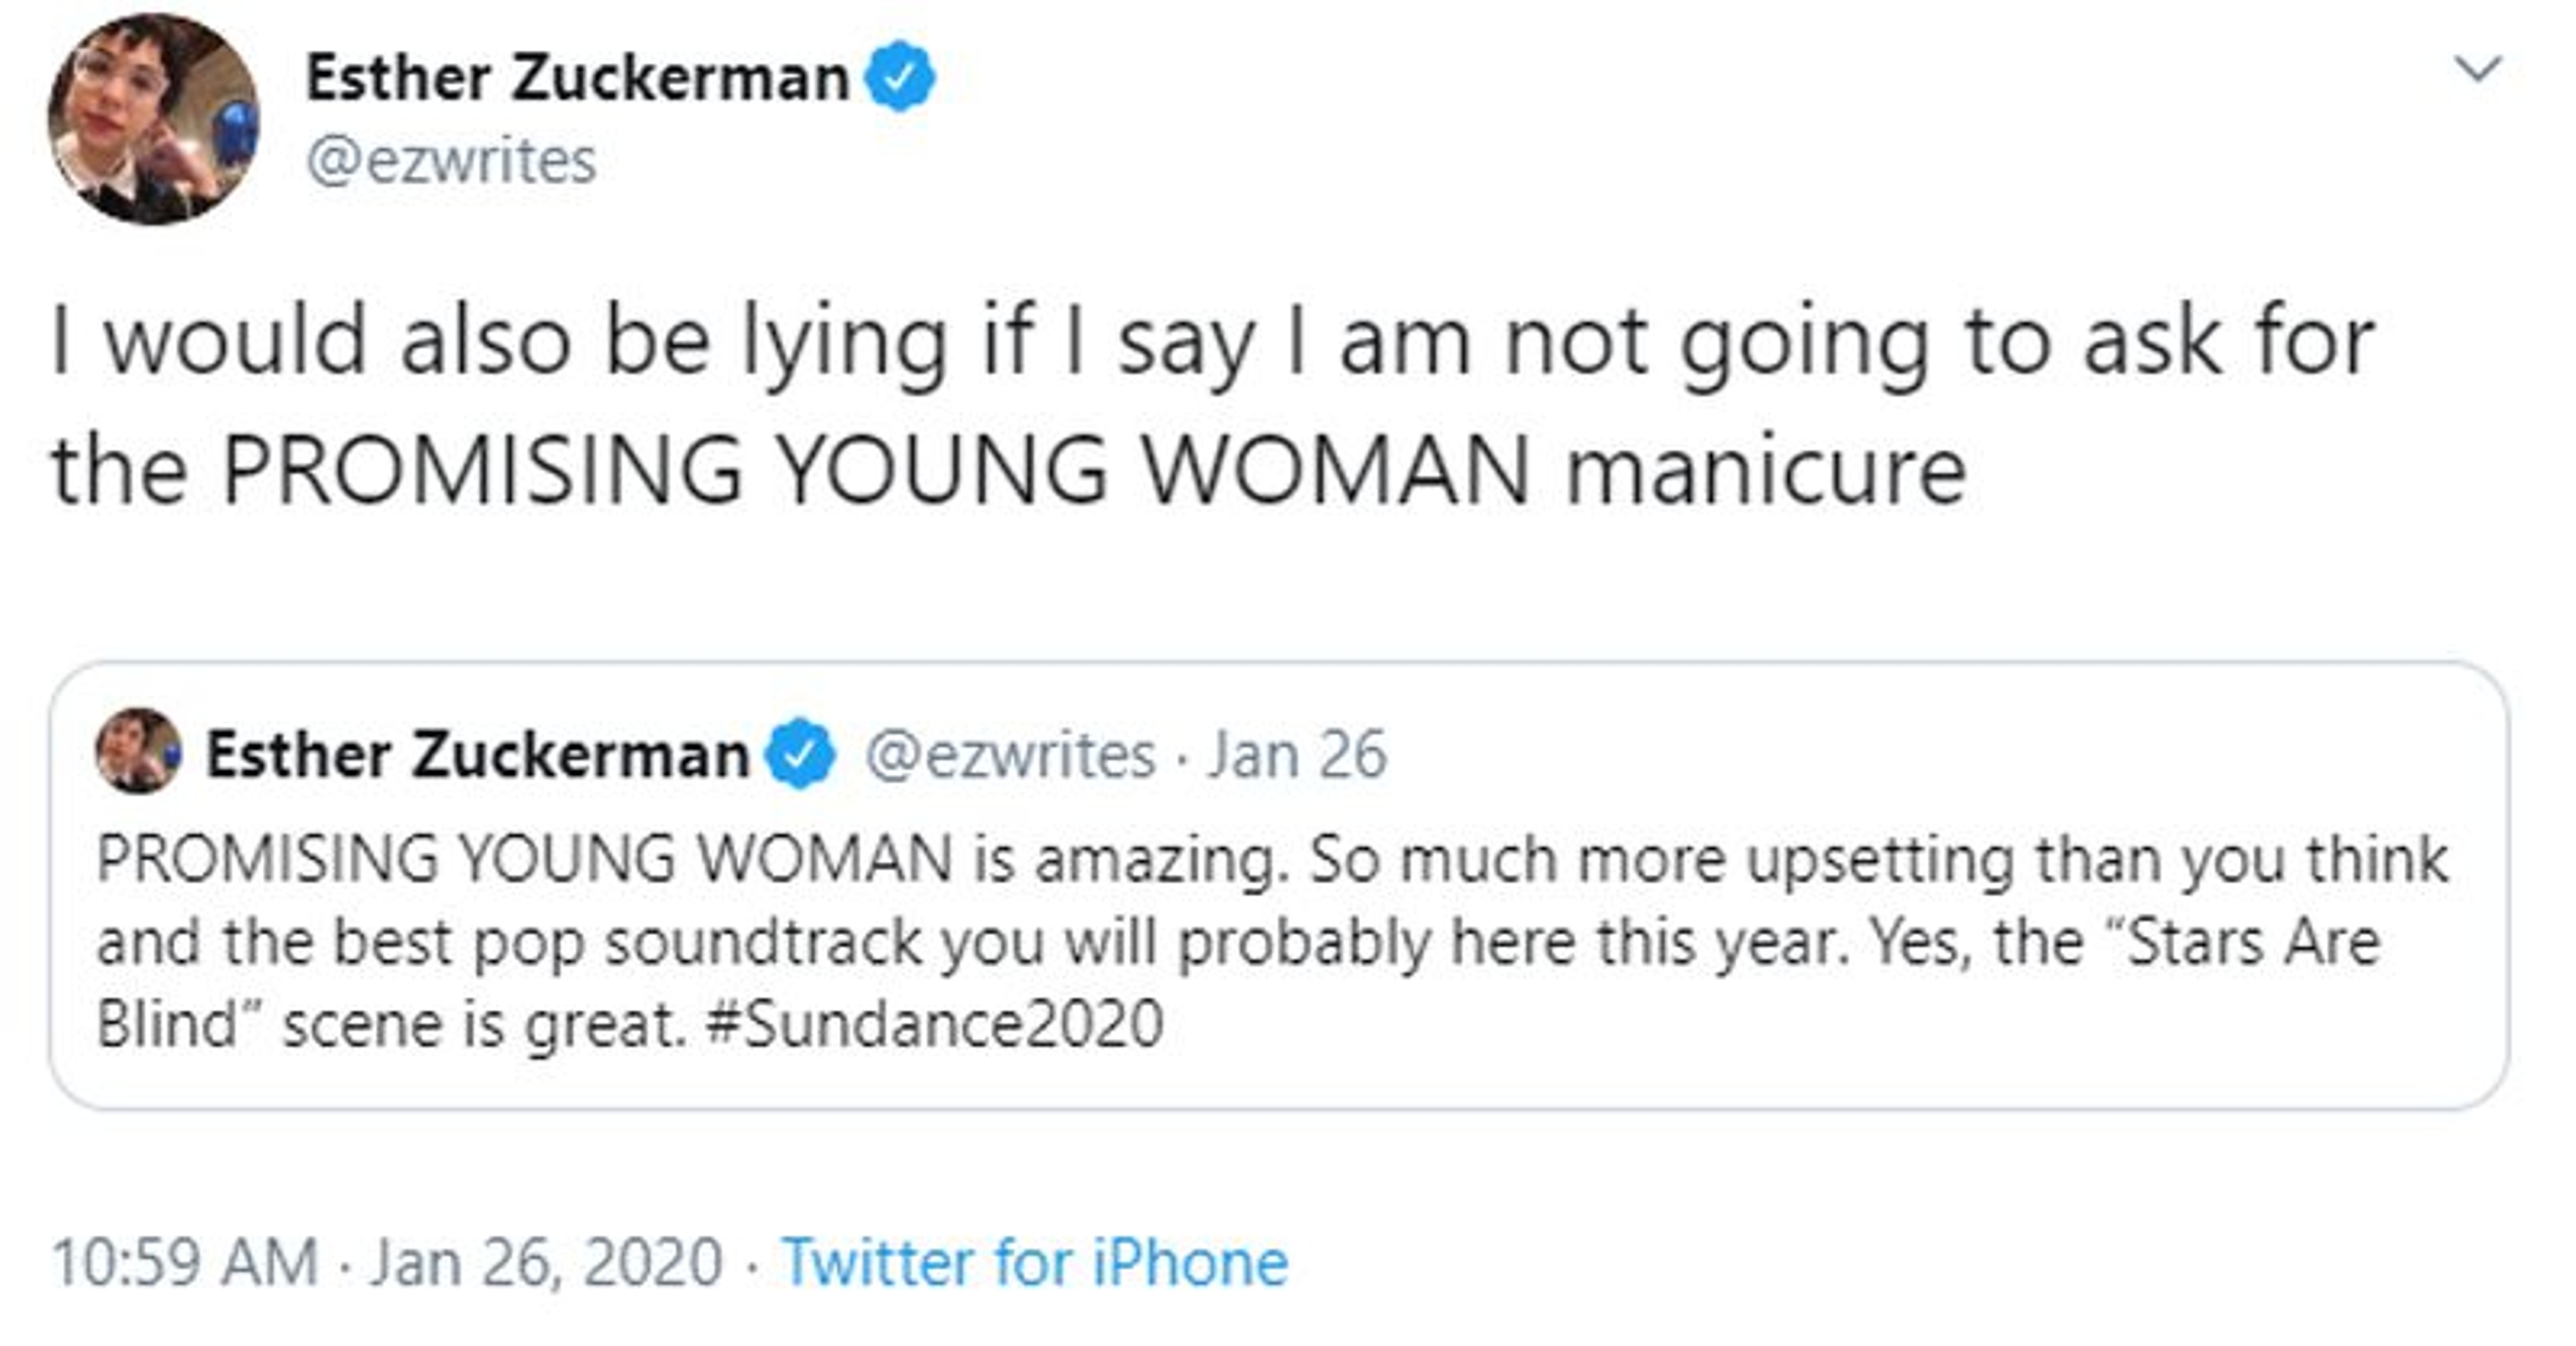The image size is (2576, 1346).
Task: Visit the @ezwrites handle under the main name
Action: tap(451, 161)
